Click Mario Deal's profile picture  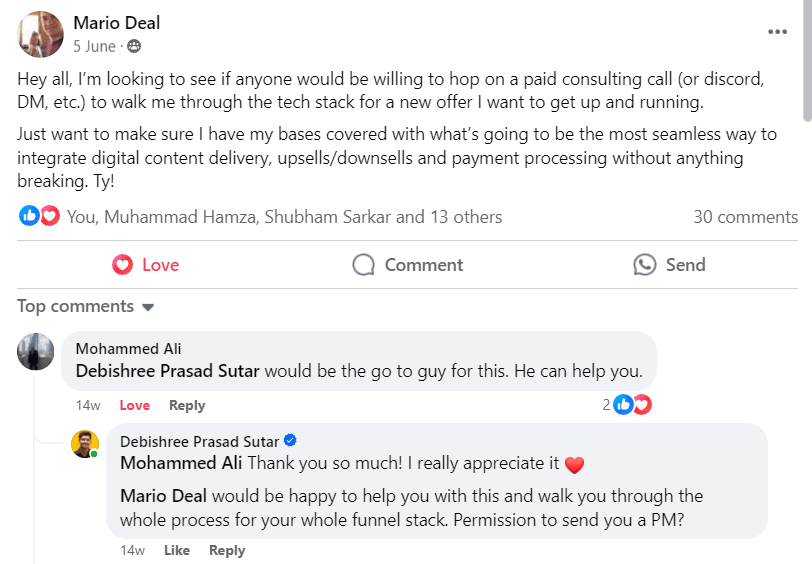40,34
